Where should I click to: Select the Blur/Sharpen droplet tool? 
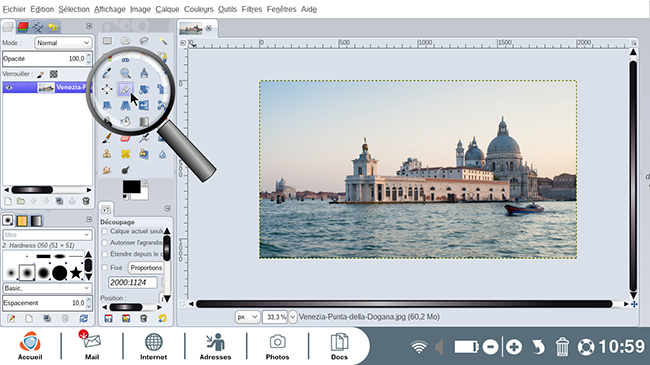[x=162, y=154]
